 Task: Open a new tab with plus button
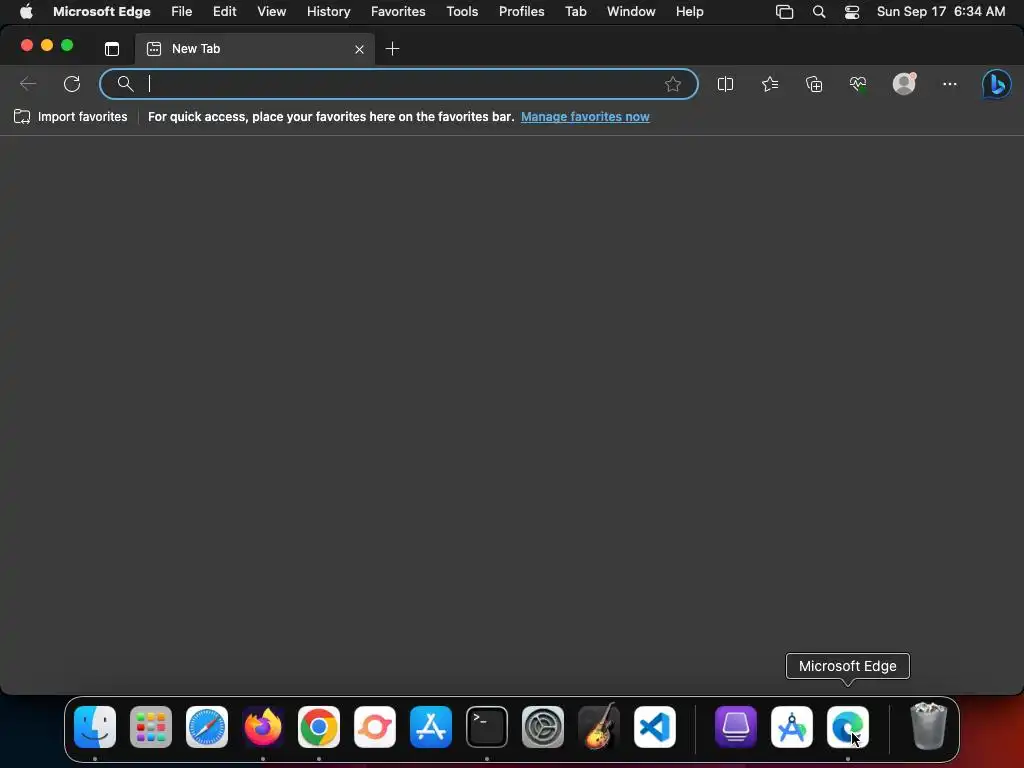tap(392, 49)
